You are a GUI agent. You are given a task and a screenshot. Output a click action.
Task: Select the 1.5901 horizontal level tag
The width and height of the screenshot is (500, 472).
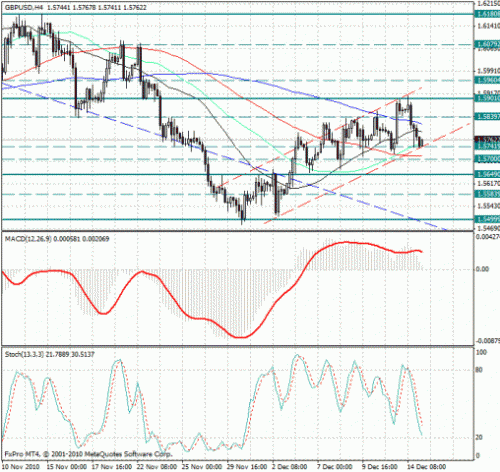click(x=487, y=98)
